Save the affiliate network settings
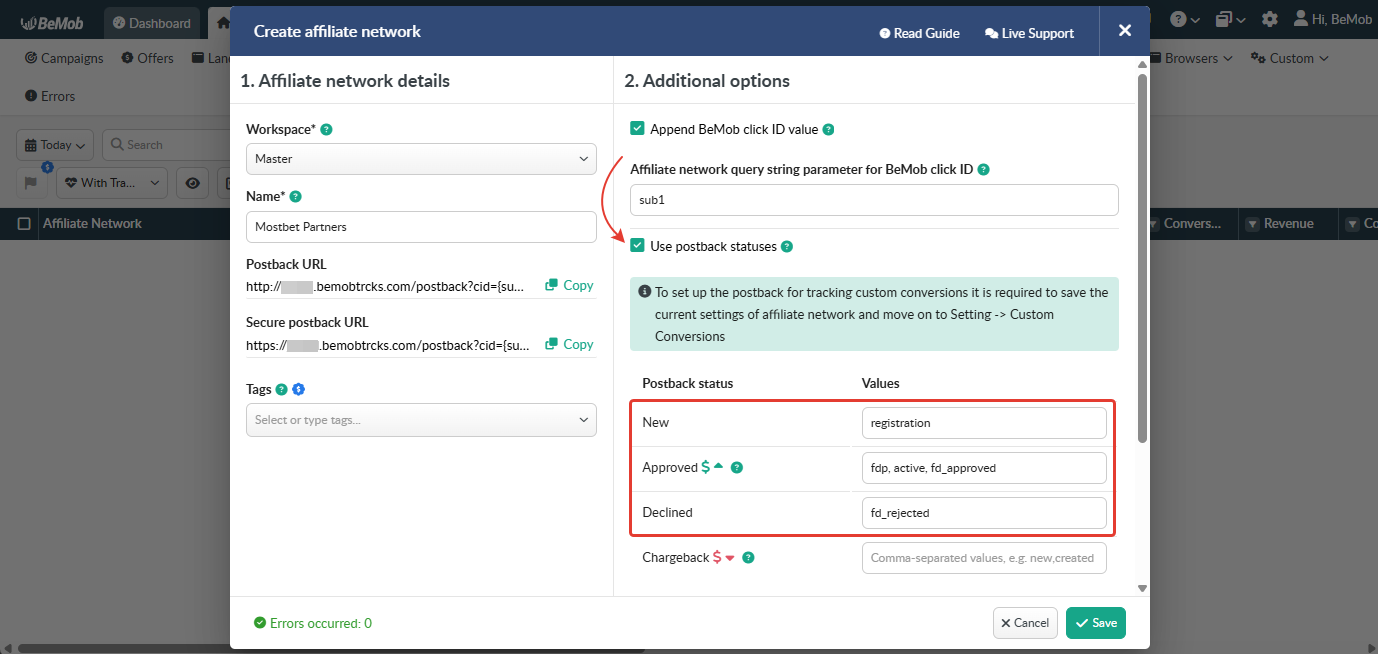Viewport: 1378px width, 654px height. pos(1095,623)
